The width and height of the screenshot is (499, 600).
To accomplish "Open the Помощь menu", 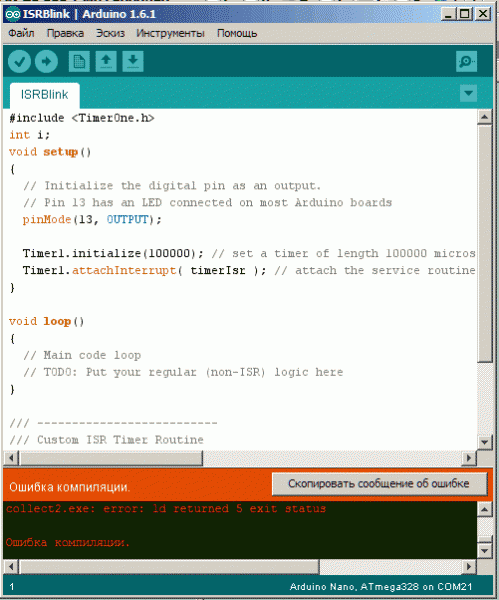I will click(x=237, y=33).
